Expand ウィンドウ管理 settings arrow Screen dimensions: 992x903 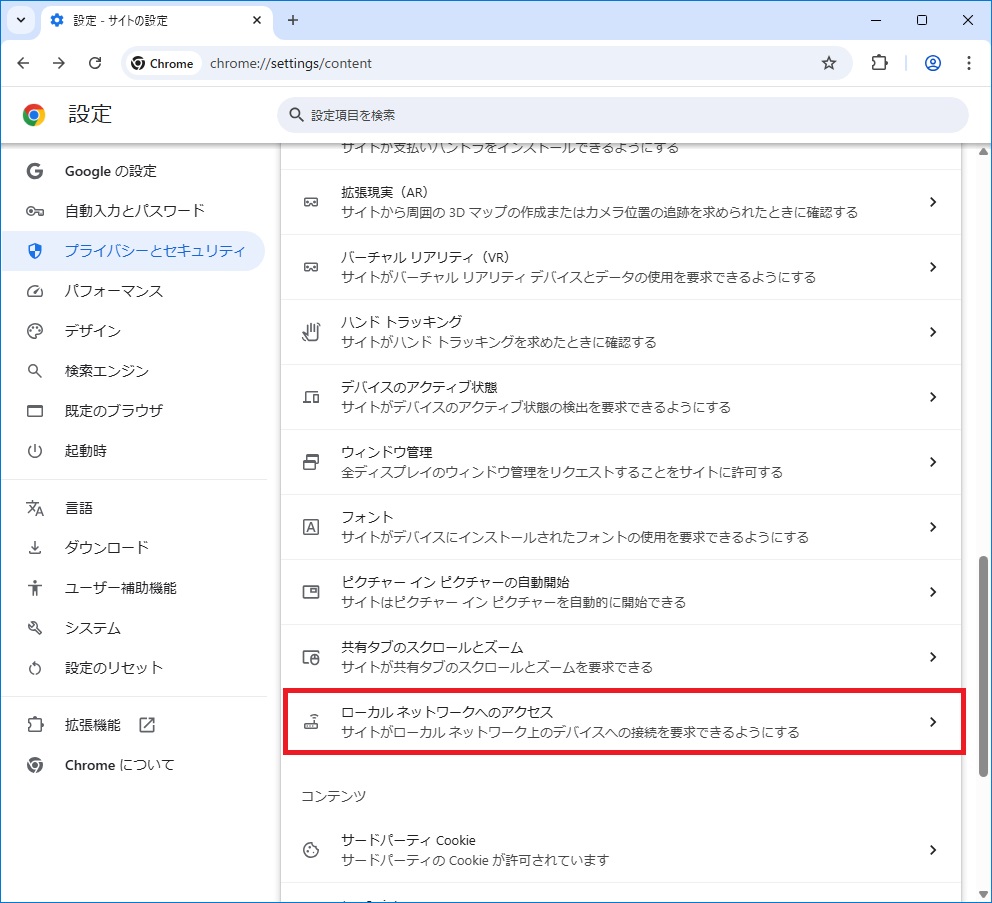pyautogui.click(x=932, y=462)
